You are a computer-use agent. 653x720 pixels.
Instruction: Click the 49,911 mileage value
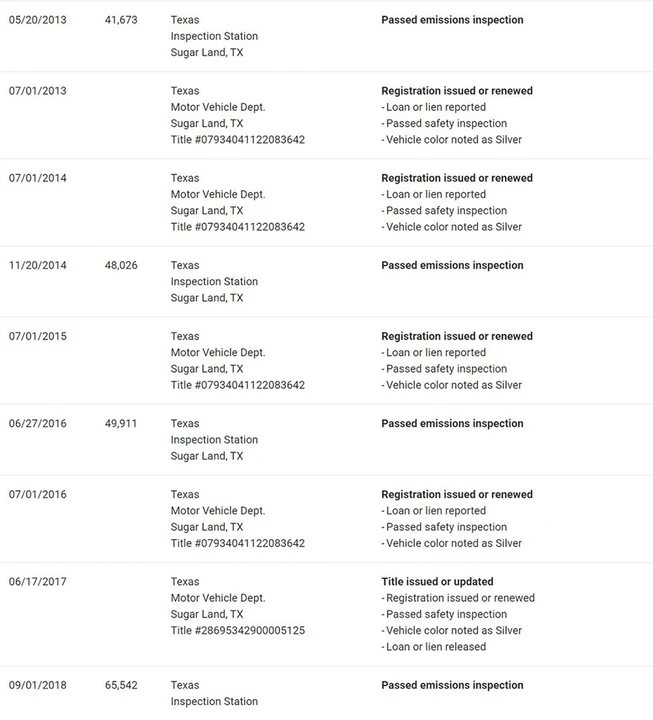click(121, 423)
